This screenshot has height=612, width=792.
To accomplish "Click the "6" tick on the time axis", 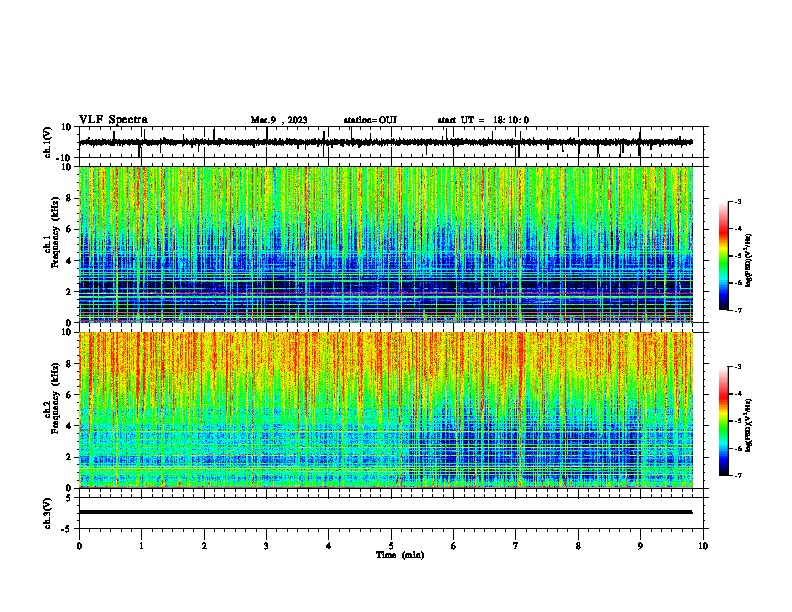I will pyautogui.click(x=454, y=546).
